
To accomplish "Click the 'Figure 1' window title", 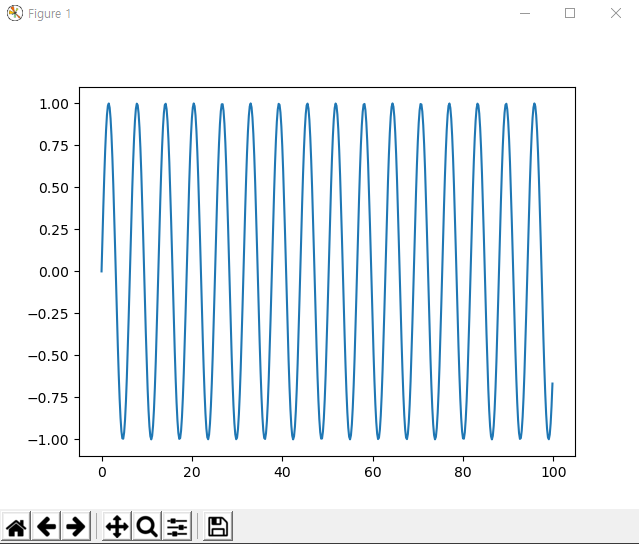I will [49, 14].
